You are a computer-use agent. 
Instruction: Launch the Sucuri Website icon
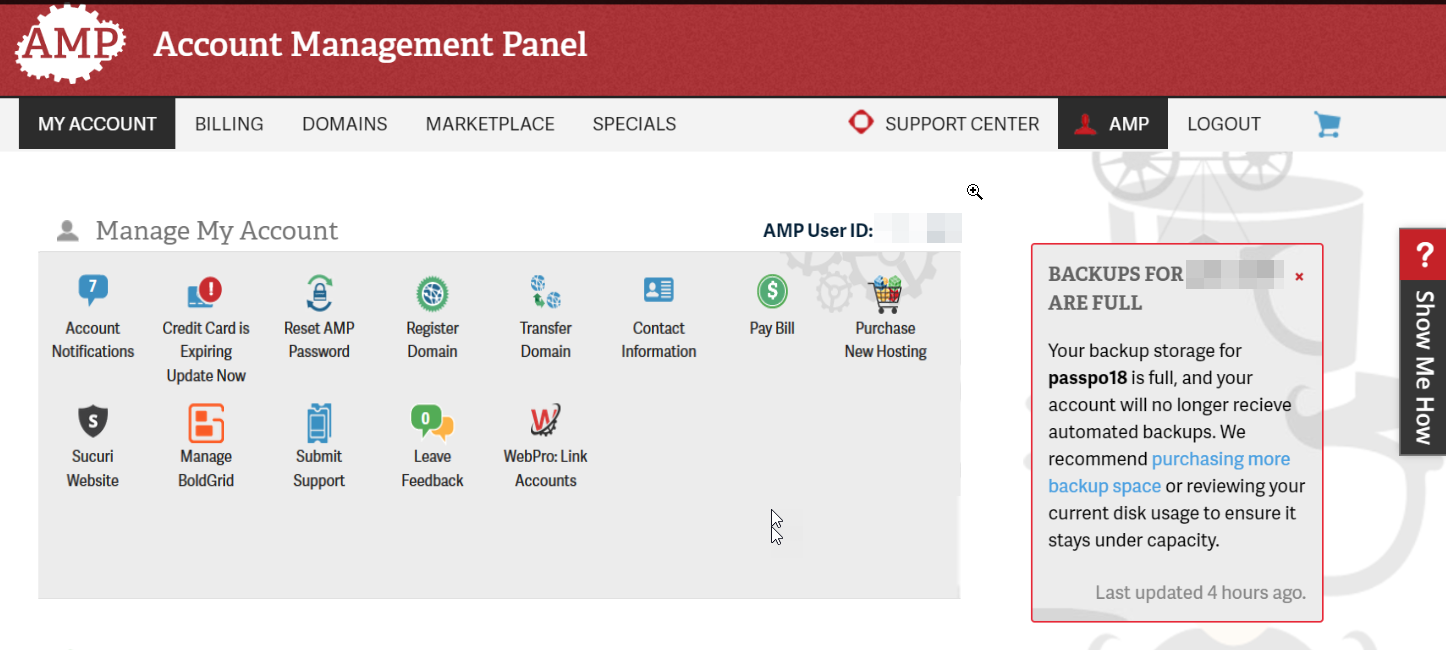coord(93,422)
